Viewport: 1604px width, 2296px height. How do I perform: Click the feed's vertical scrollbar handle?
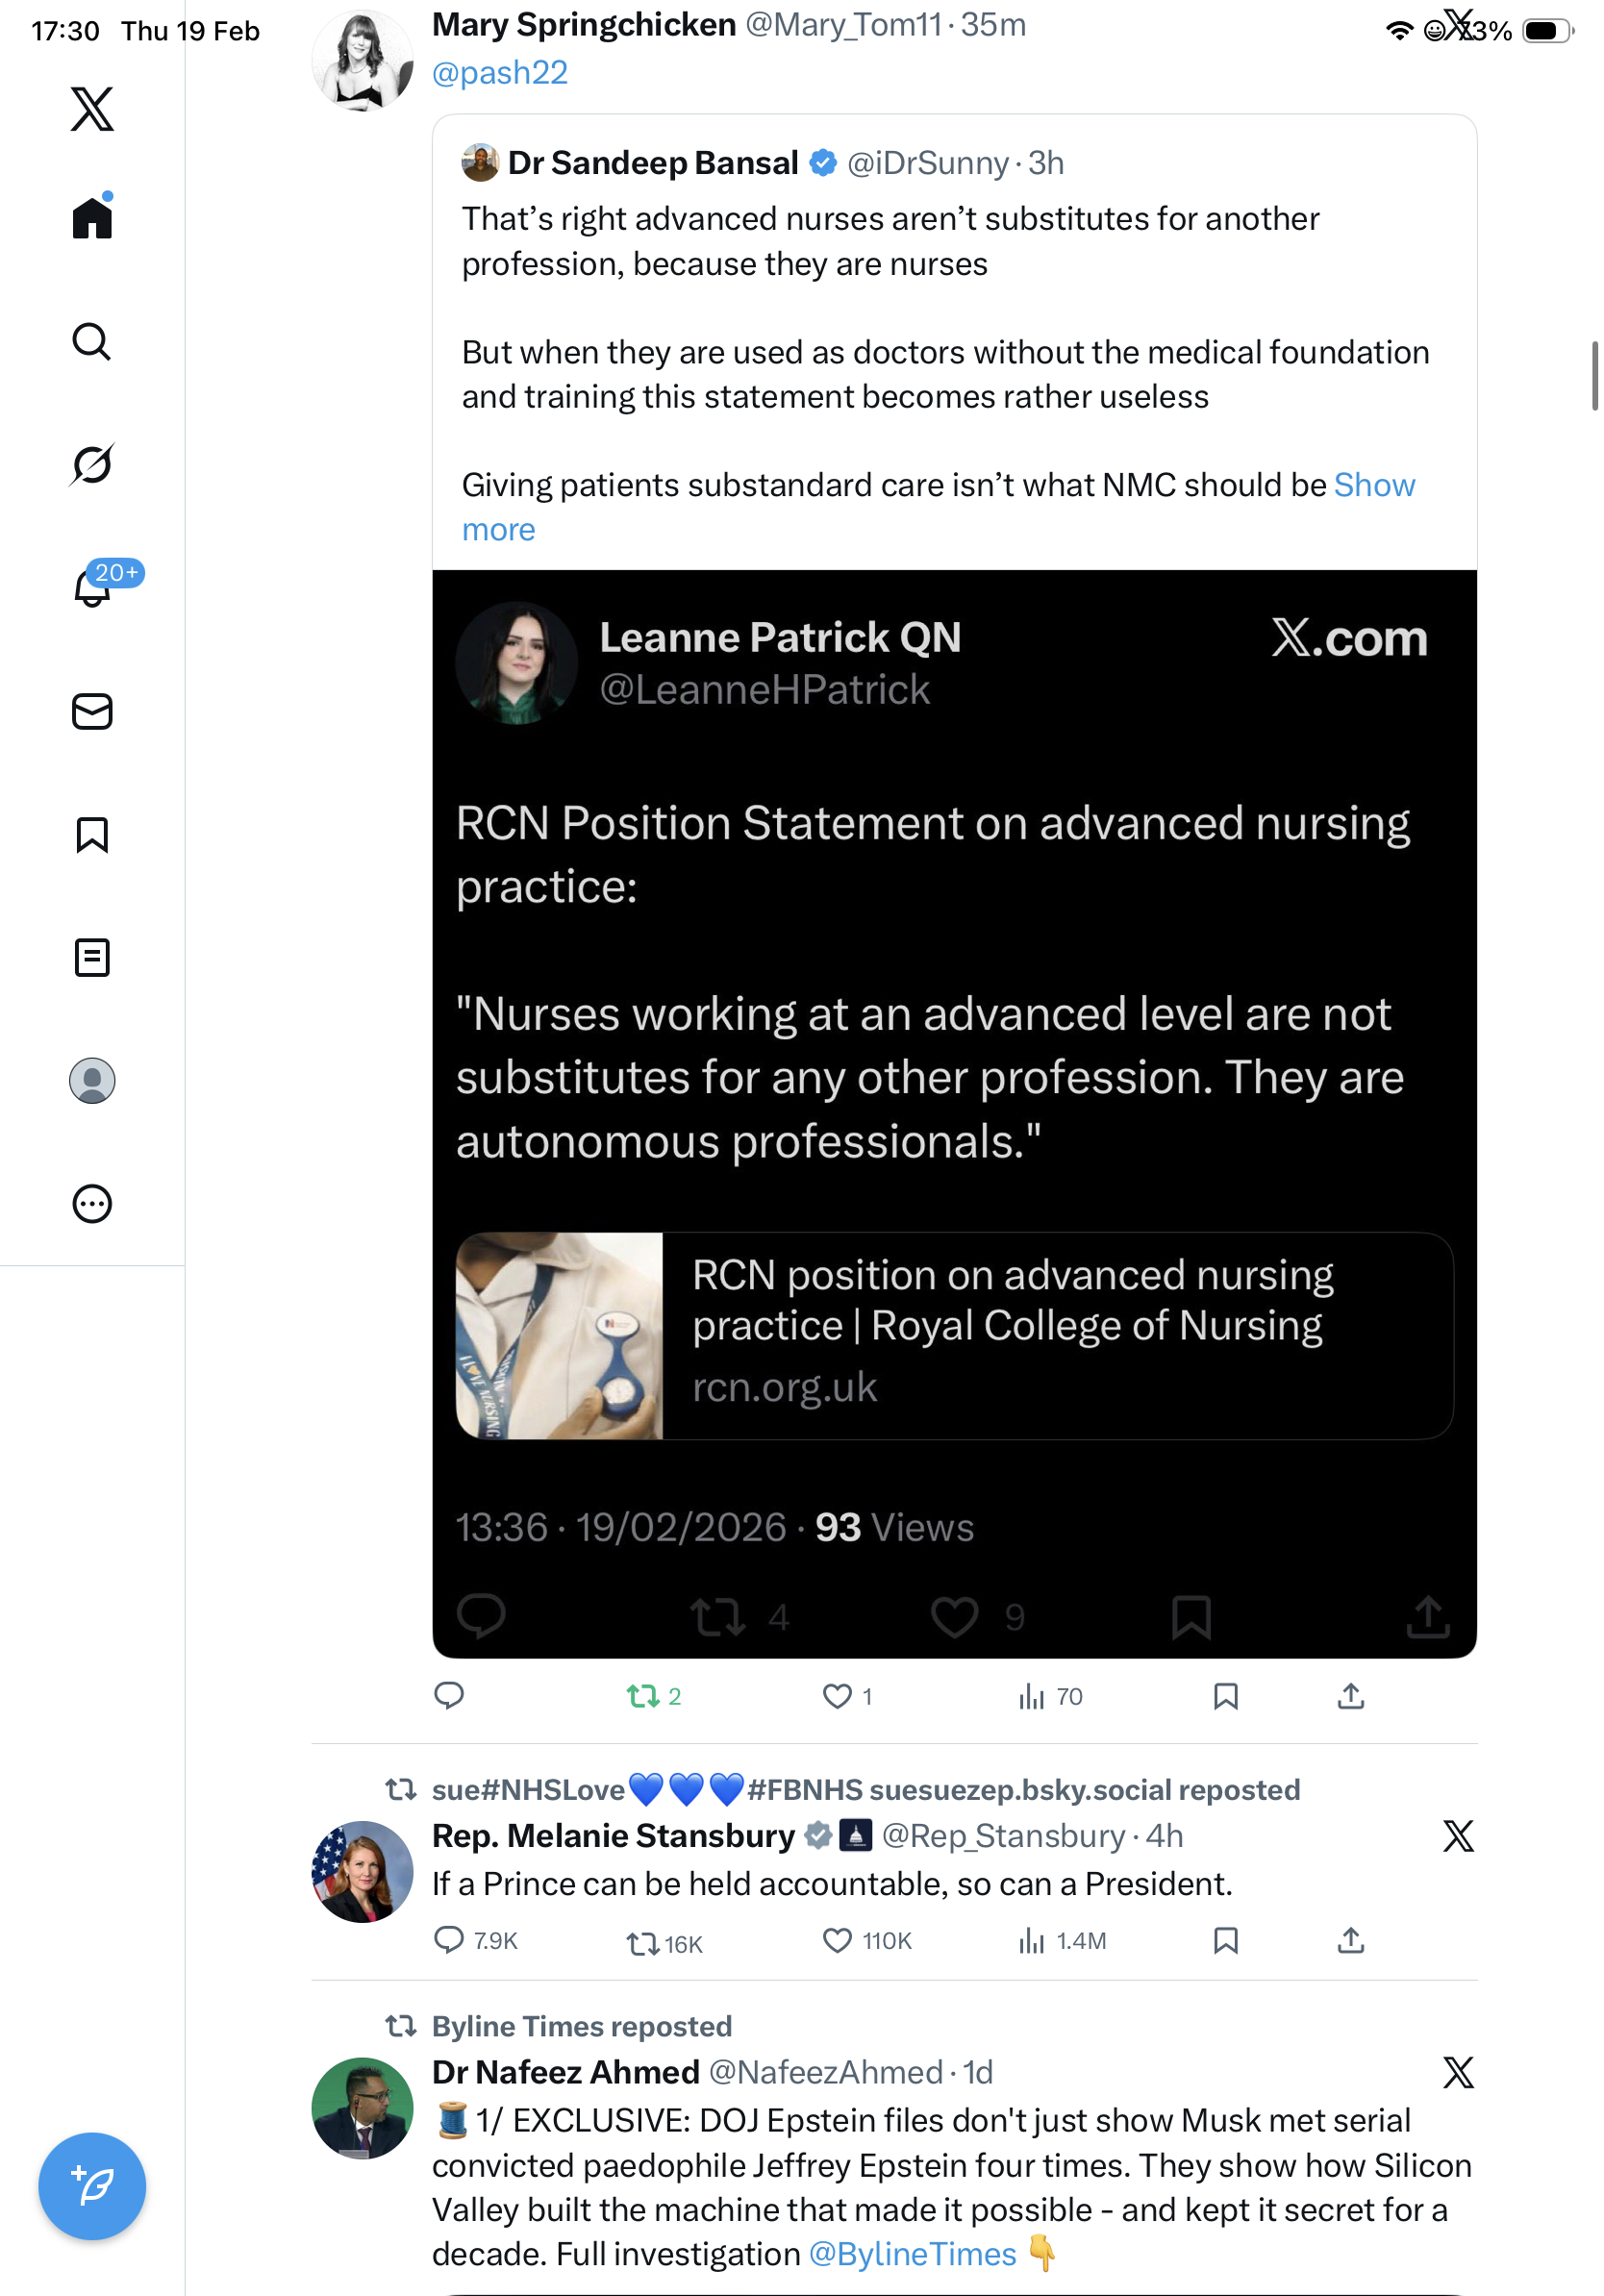coord(1594,375)
